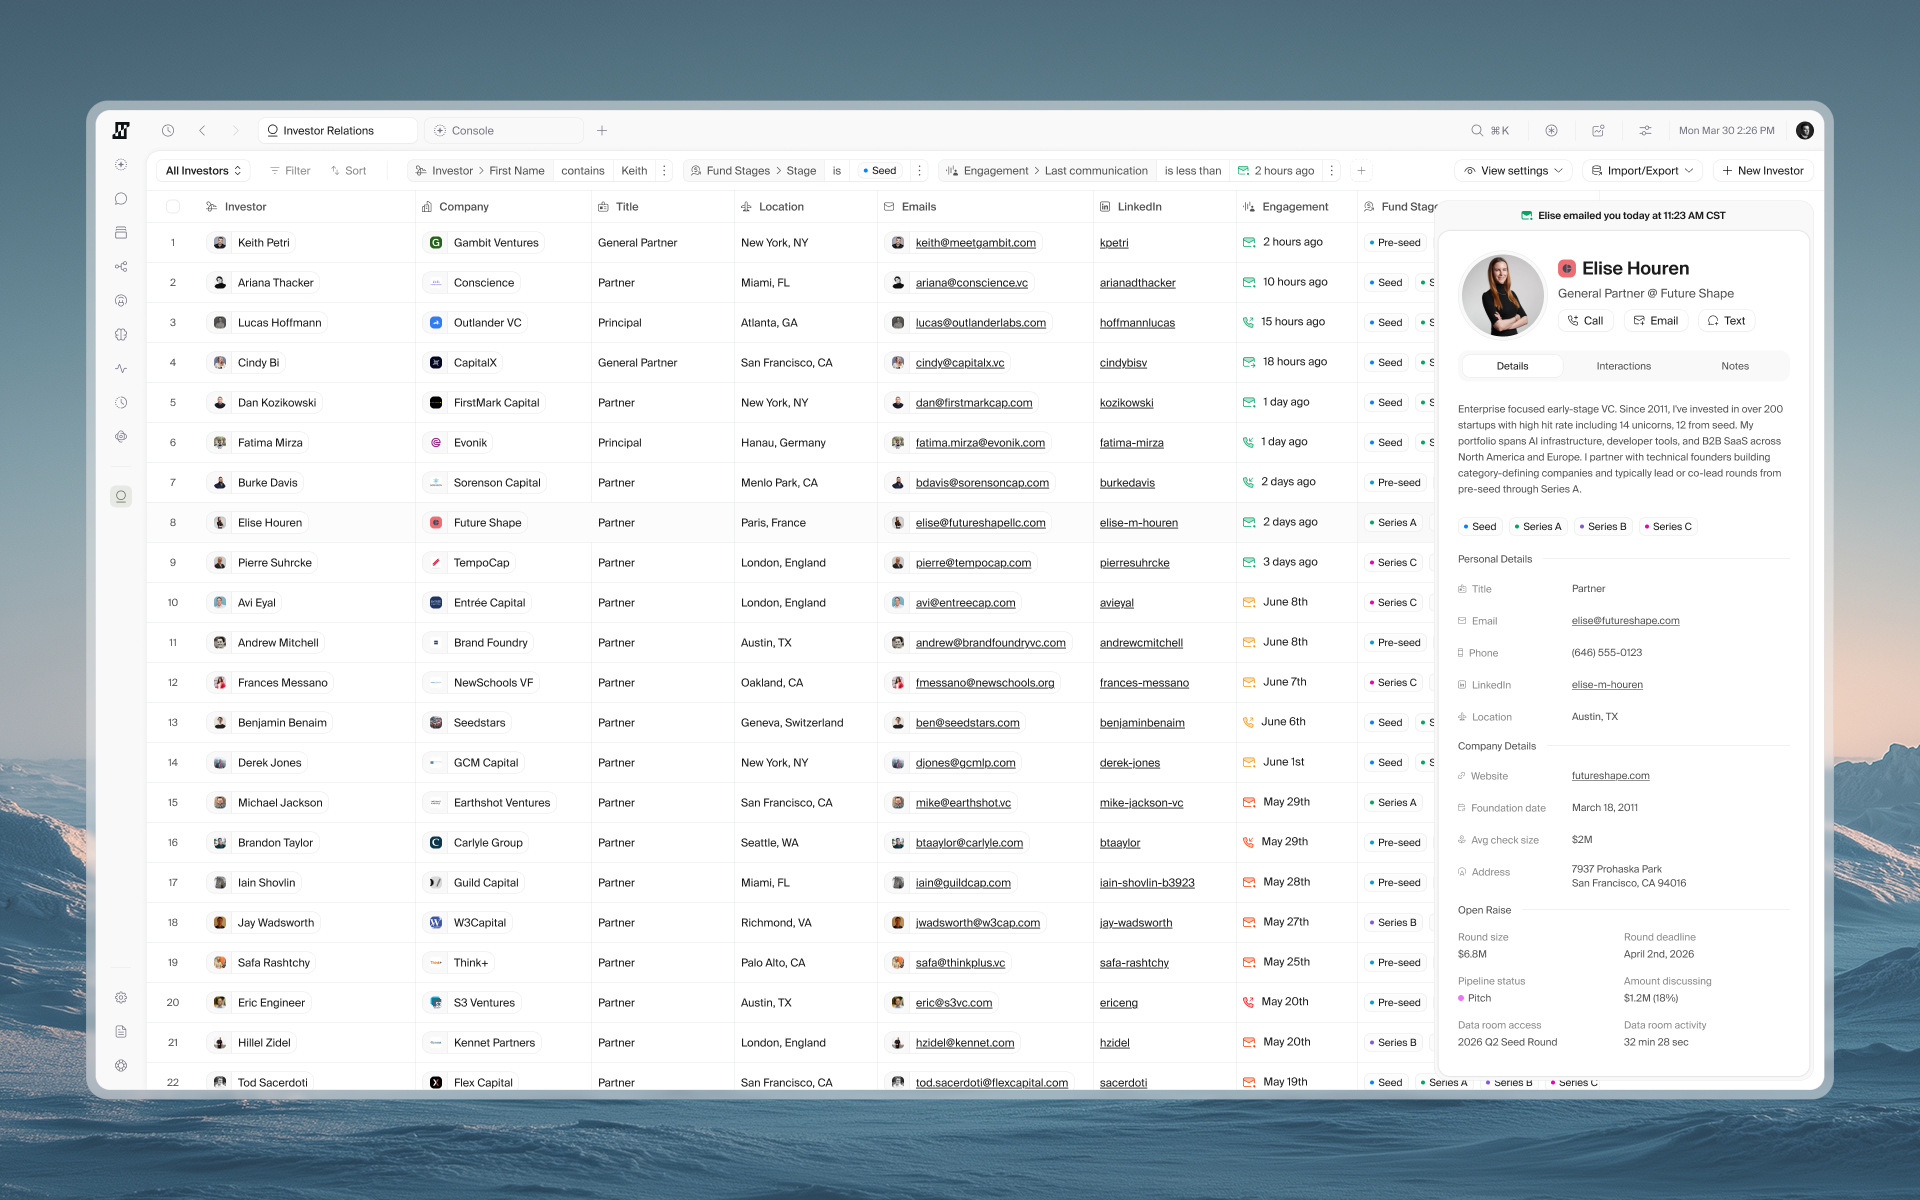This screenshot has height=1200, width=1920.
Task: Open the chat bubble icon in sidebar
Action: [121, 199]
